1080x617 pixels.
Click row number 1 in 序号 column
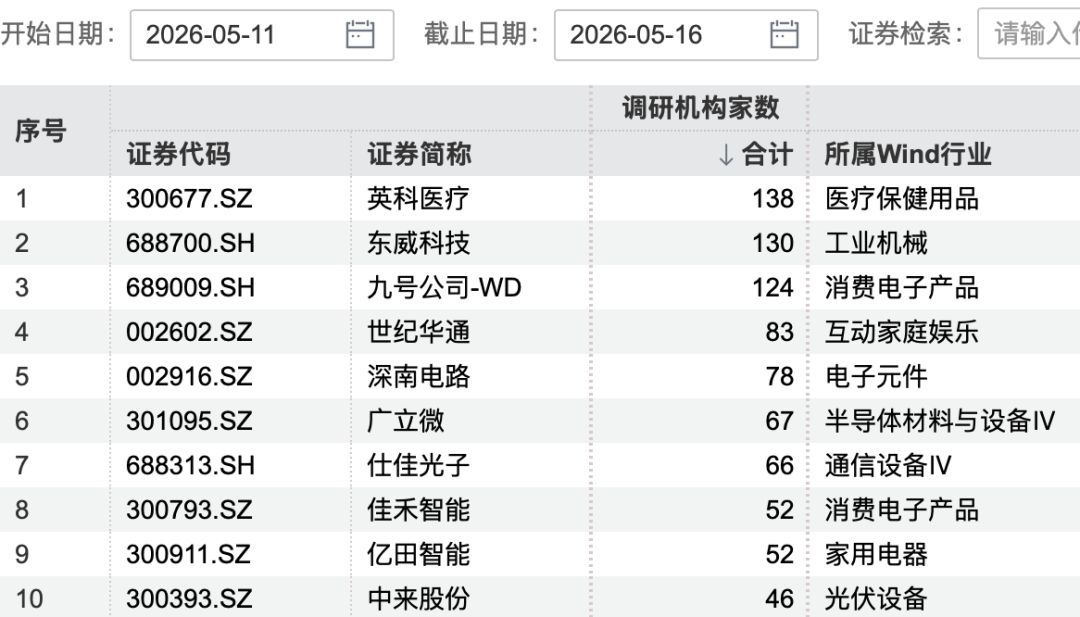pyautogui.click(x=22, y=198)
